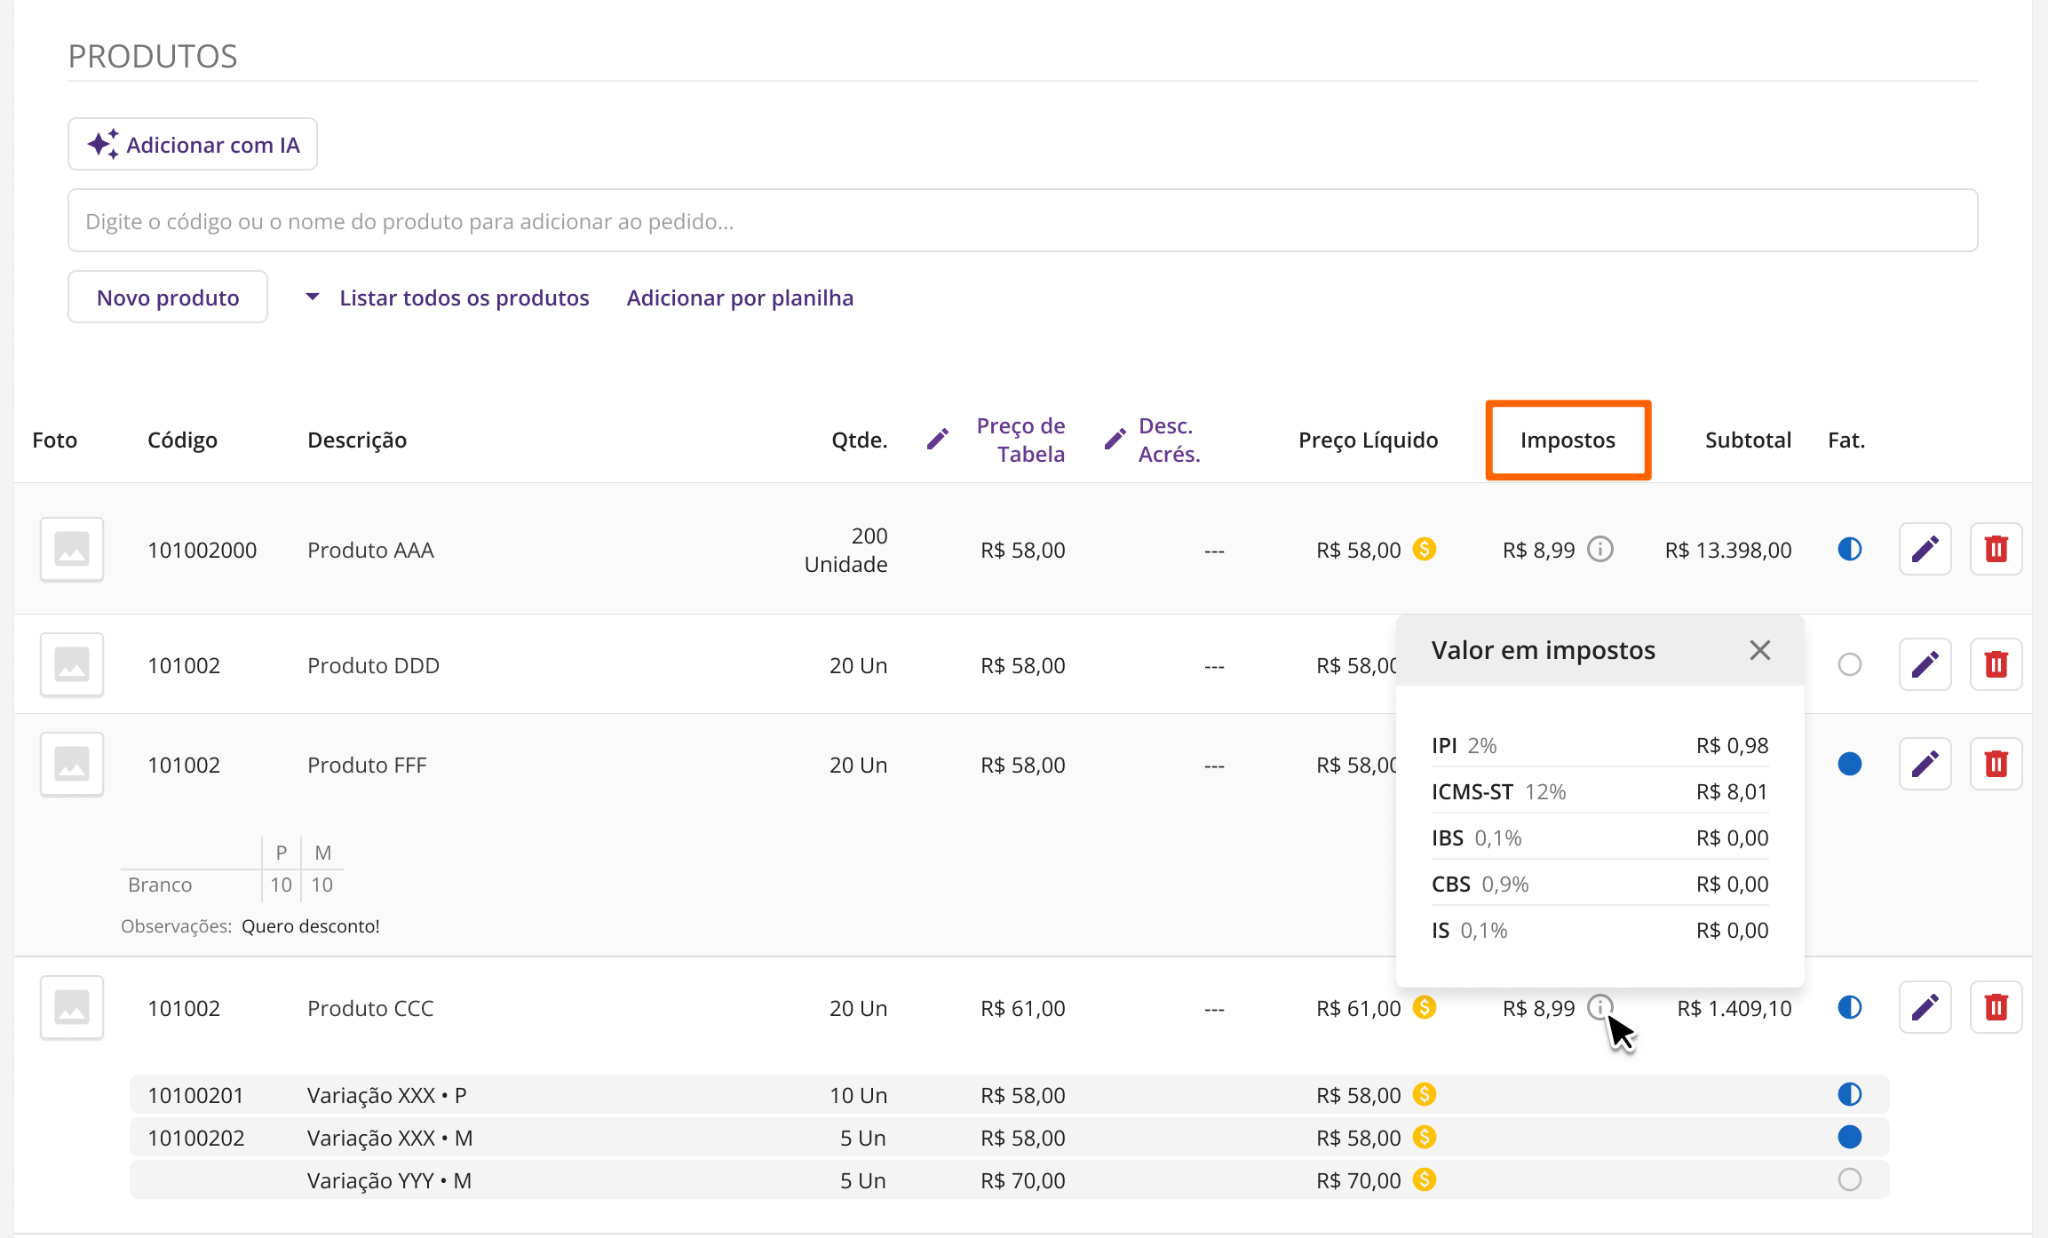This screenshot has height=1238, width=2048.
Task: Click the Impostos column header
Action: [1567, 440]
